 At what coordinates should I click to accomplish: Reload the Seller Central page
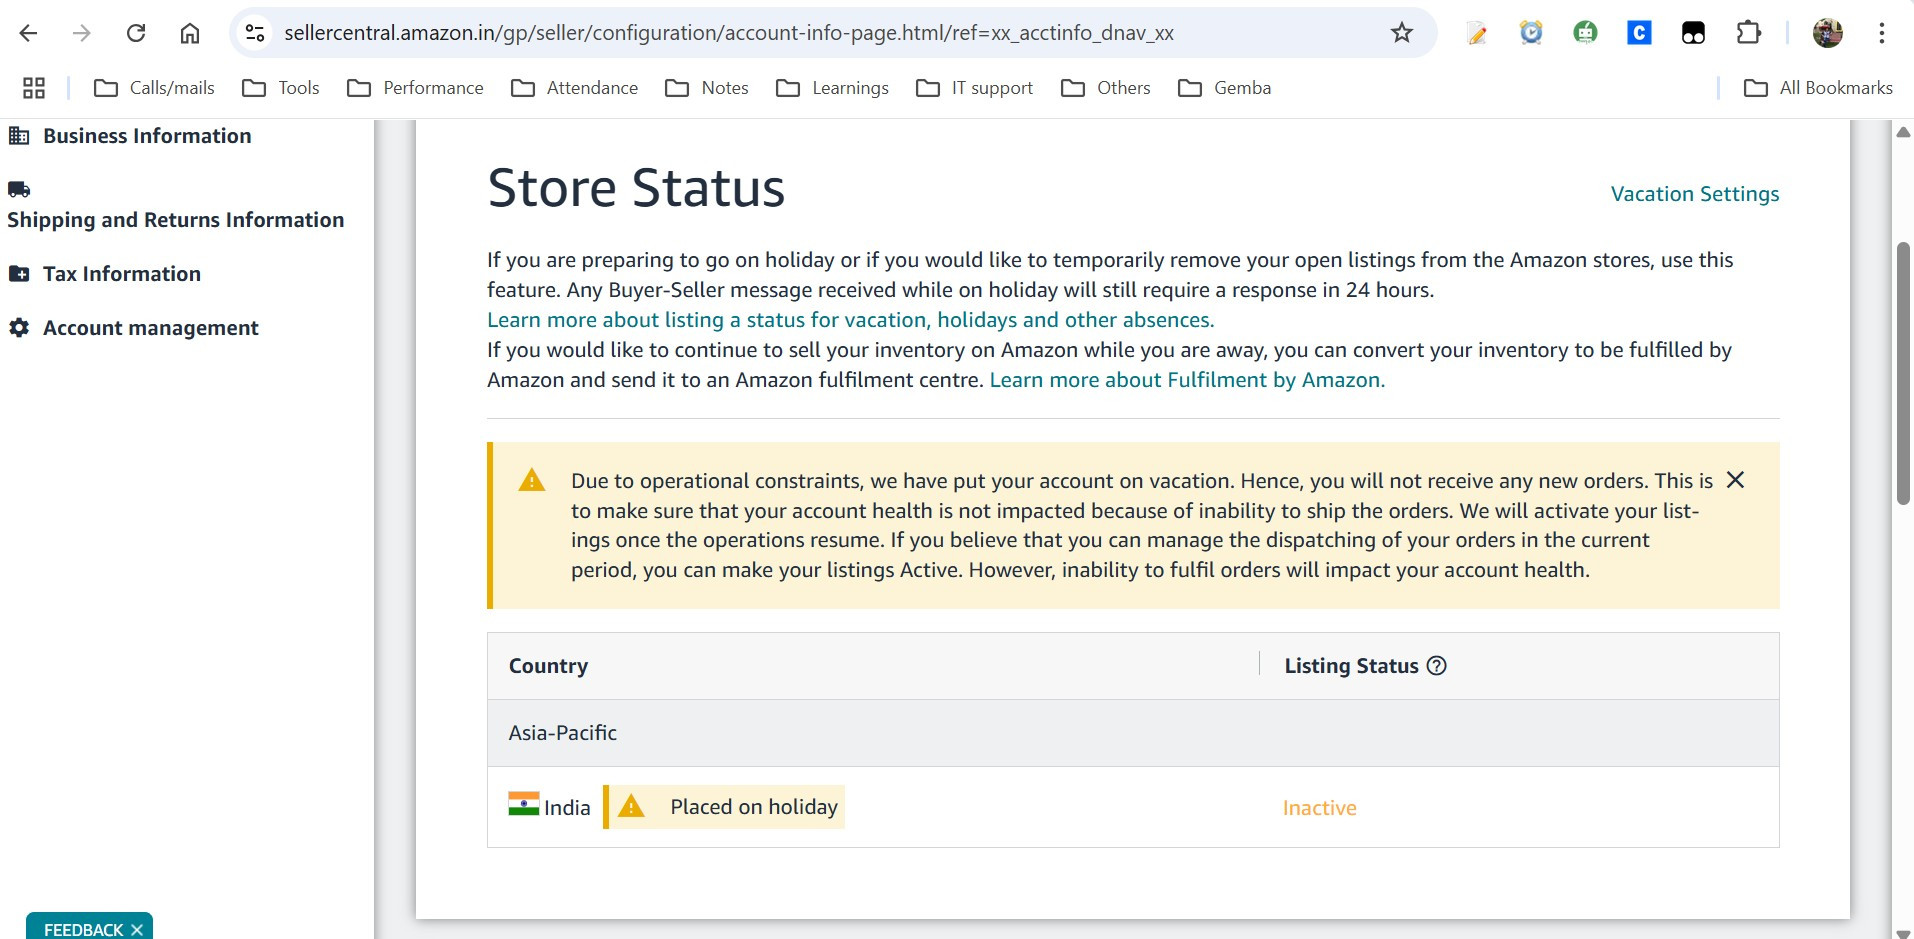point(136,33)
